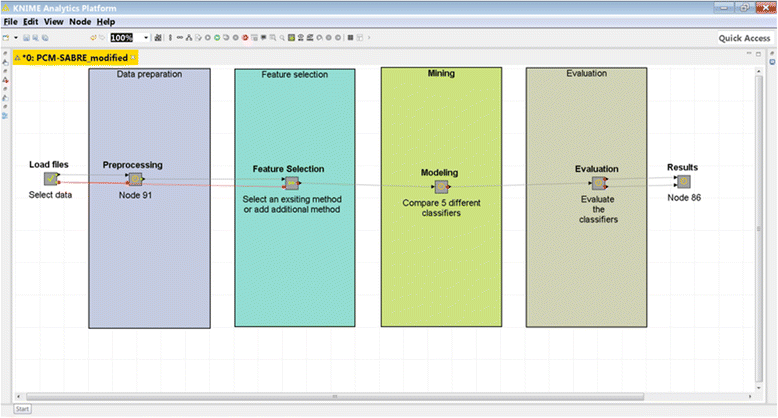Select the Feature Selection node icon
This screenshot has height=418, width=778.
click(x=291, y=183)
